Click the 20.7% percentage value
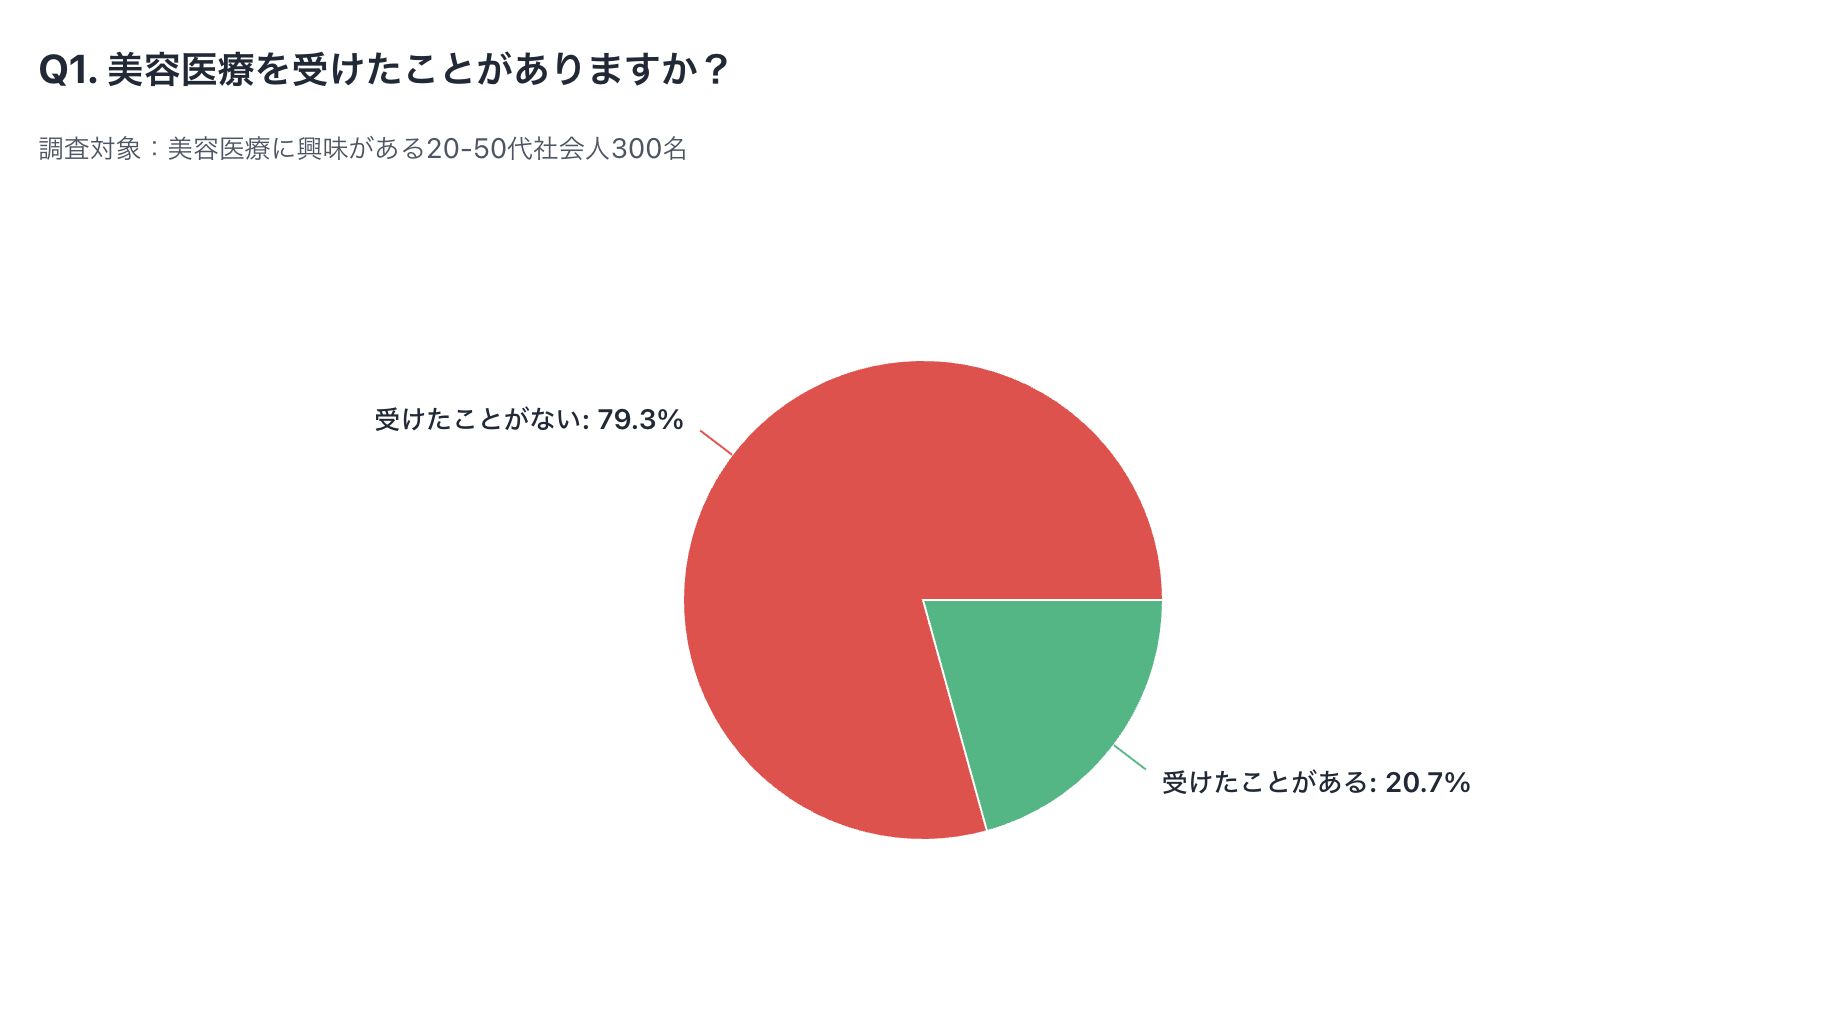 [x=1427, y=783]
